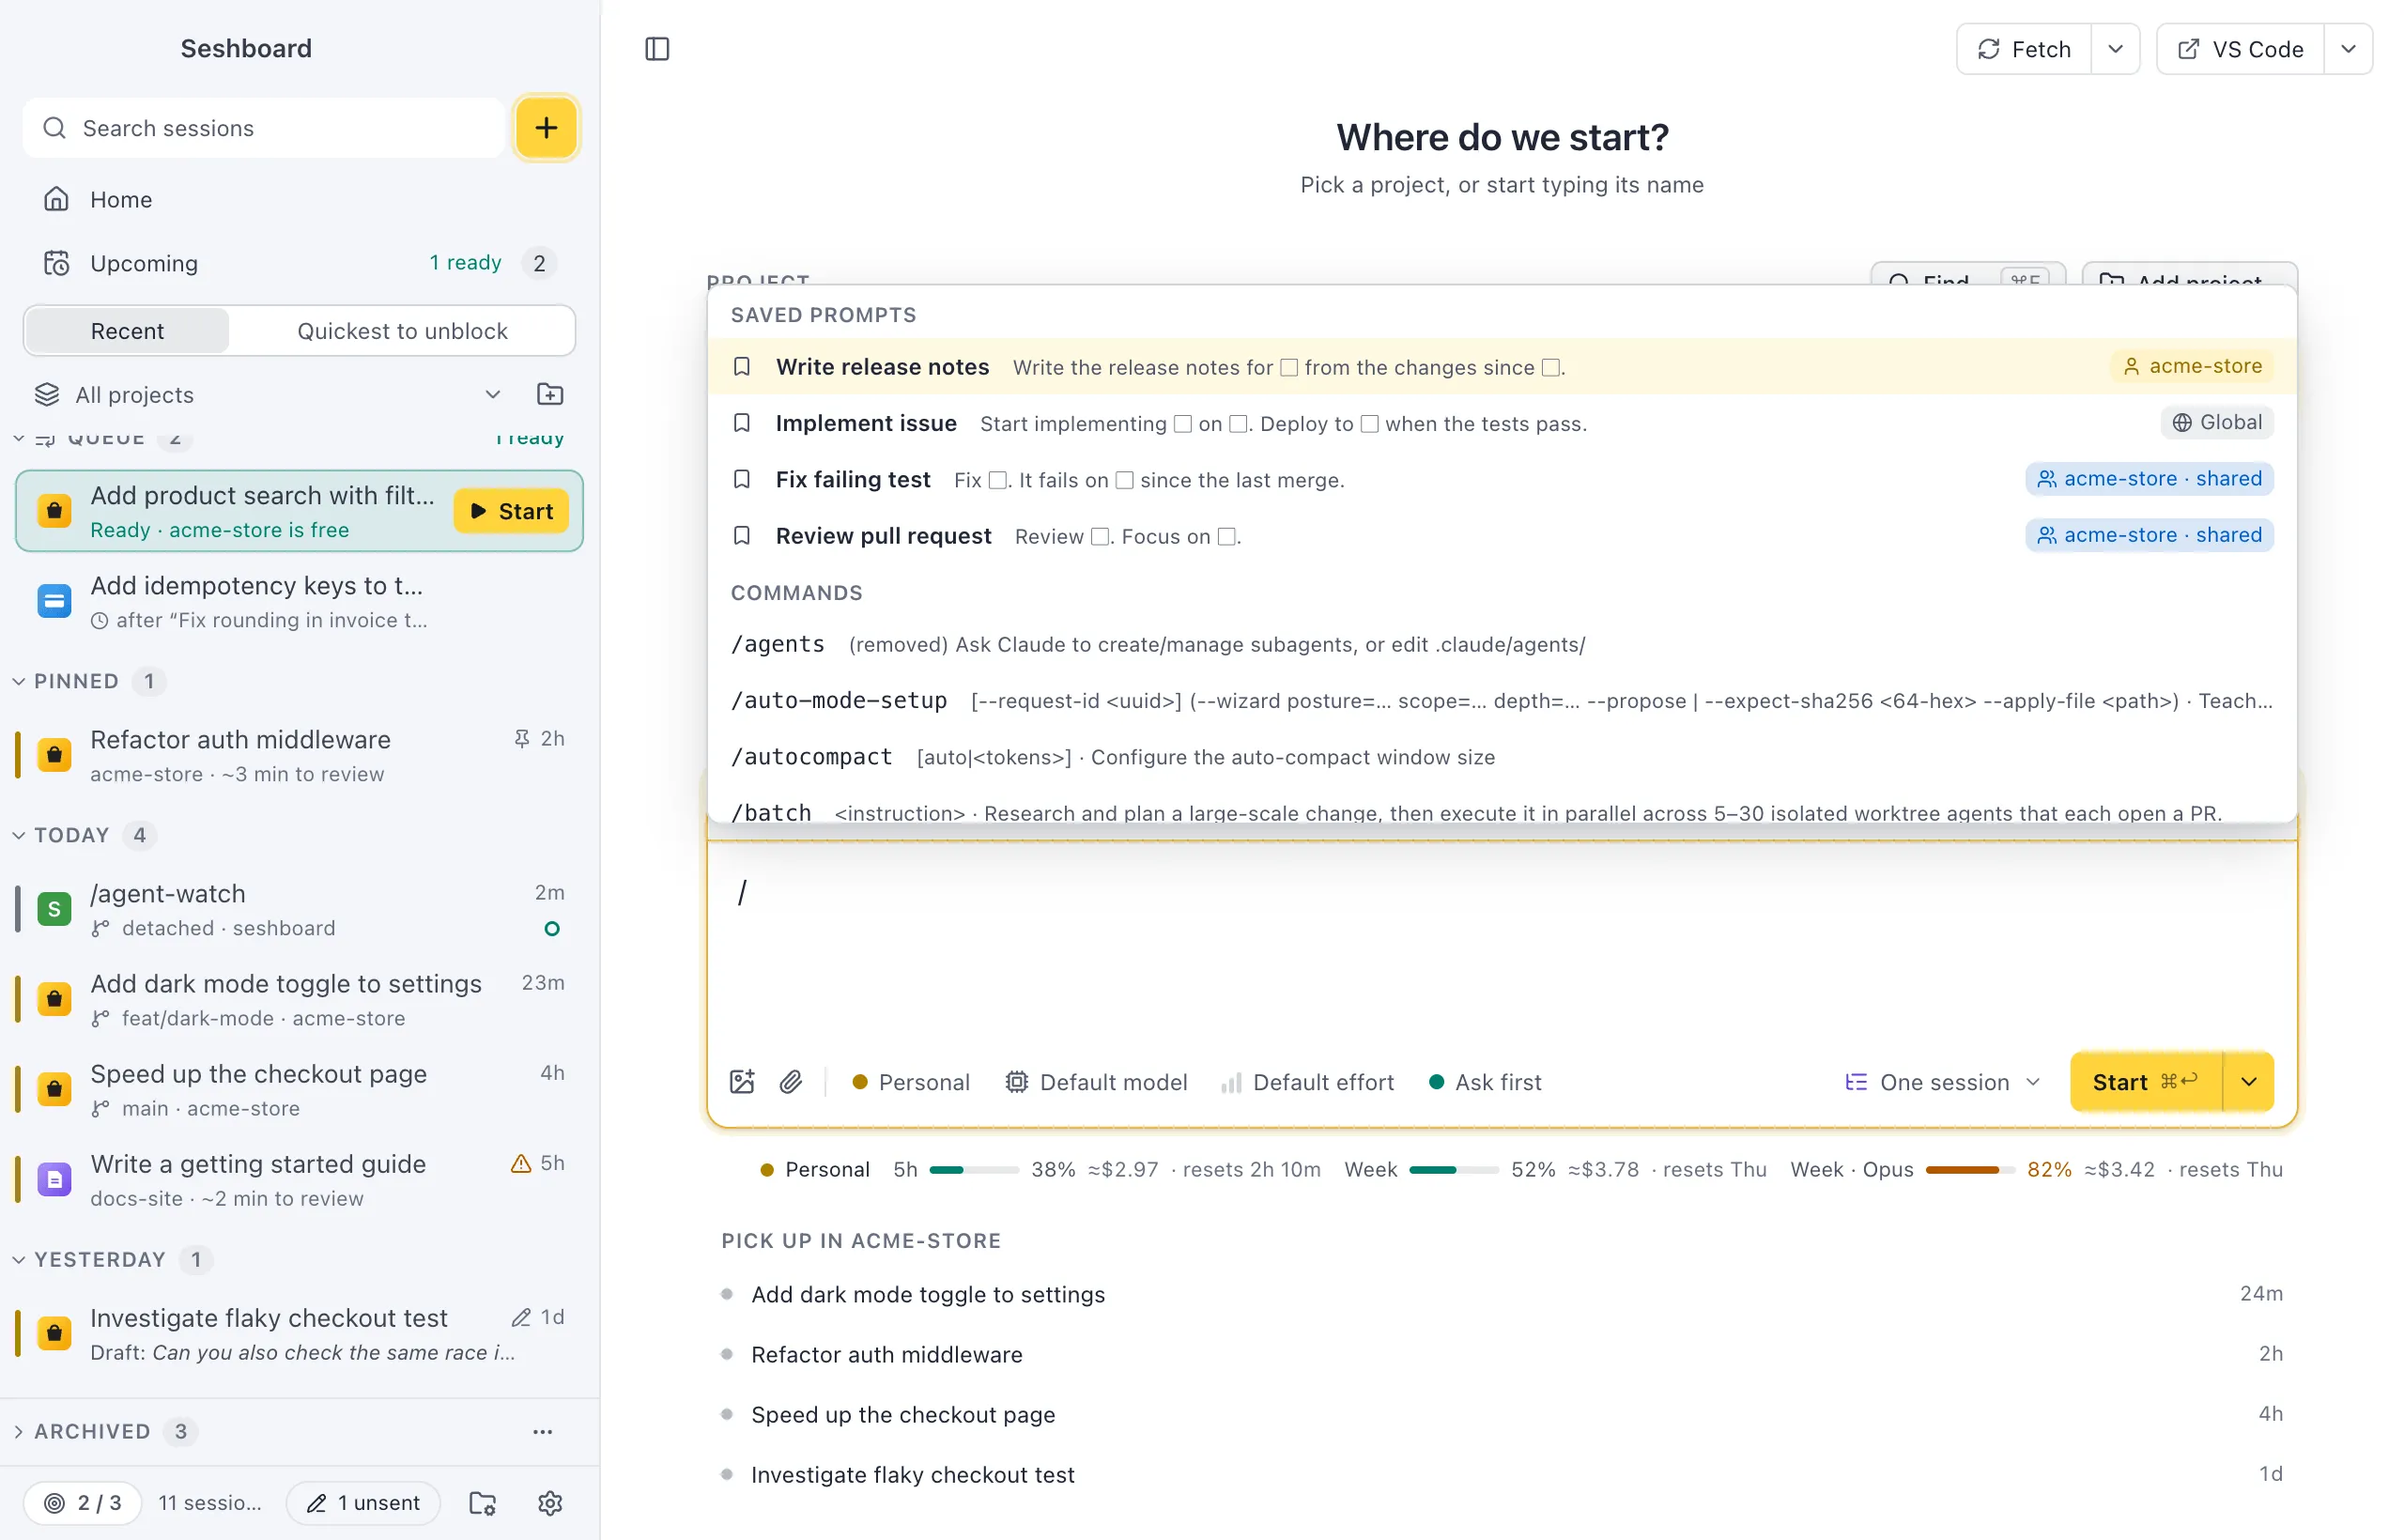Viewport: 2404px width, 1540px height.
Task: Click the yellow new session plus button
Action: (546, 128)
